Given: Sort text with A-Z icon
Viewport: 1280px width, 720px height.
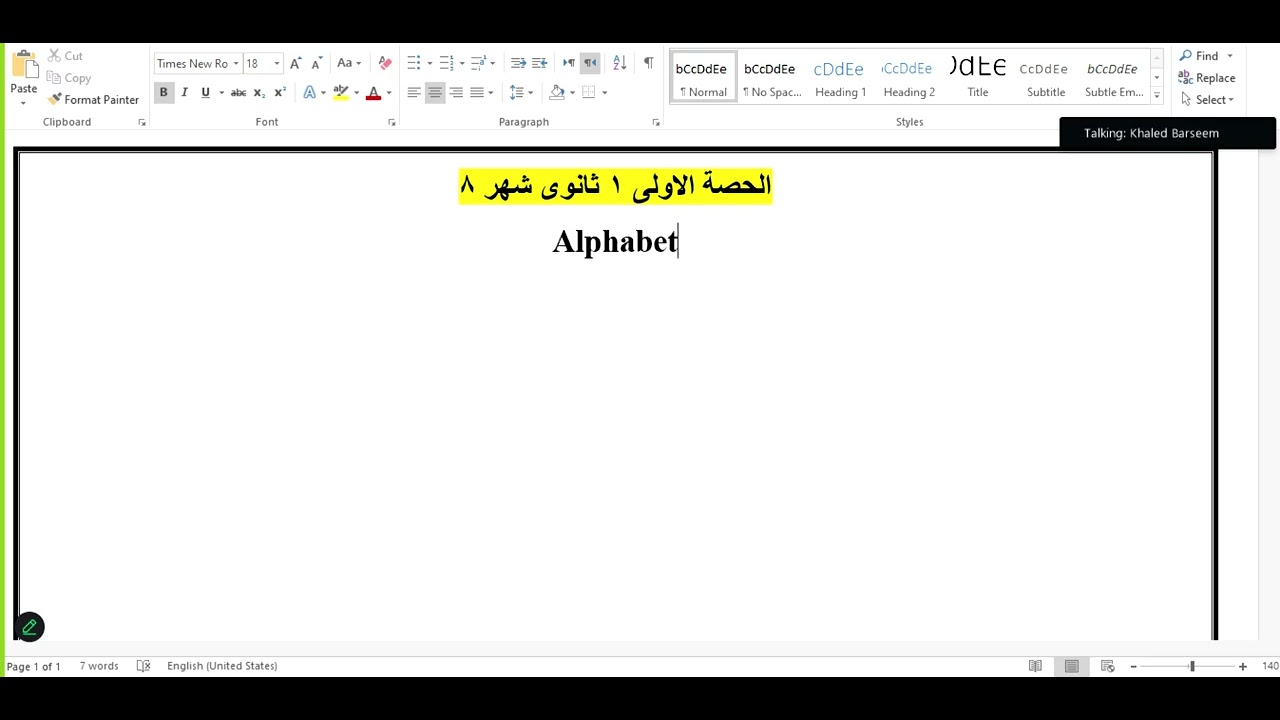Looking at the screenshot, I should (619, 63).
